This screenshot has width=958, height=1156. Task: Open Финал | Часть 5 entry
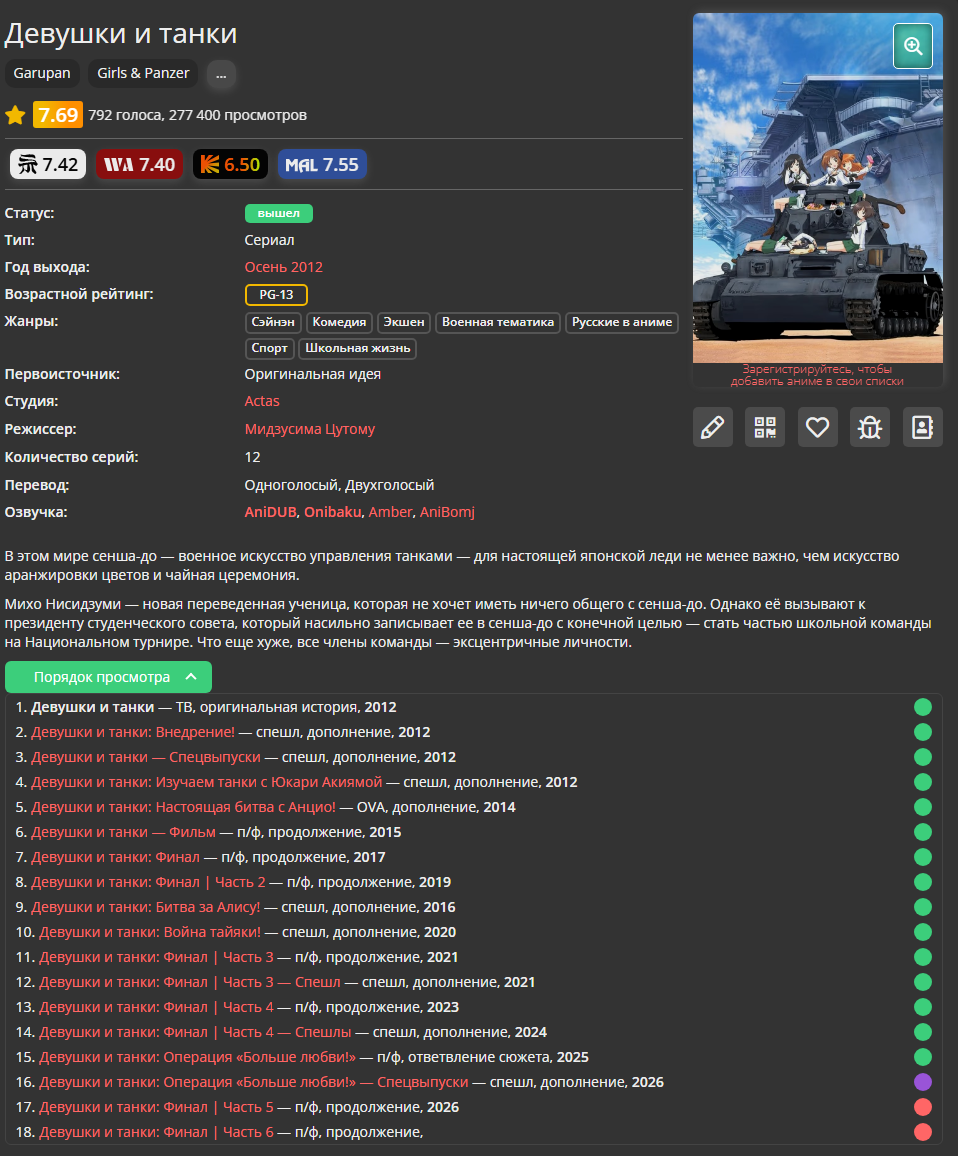(156, 1107)
